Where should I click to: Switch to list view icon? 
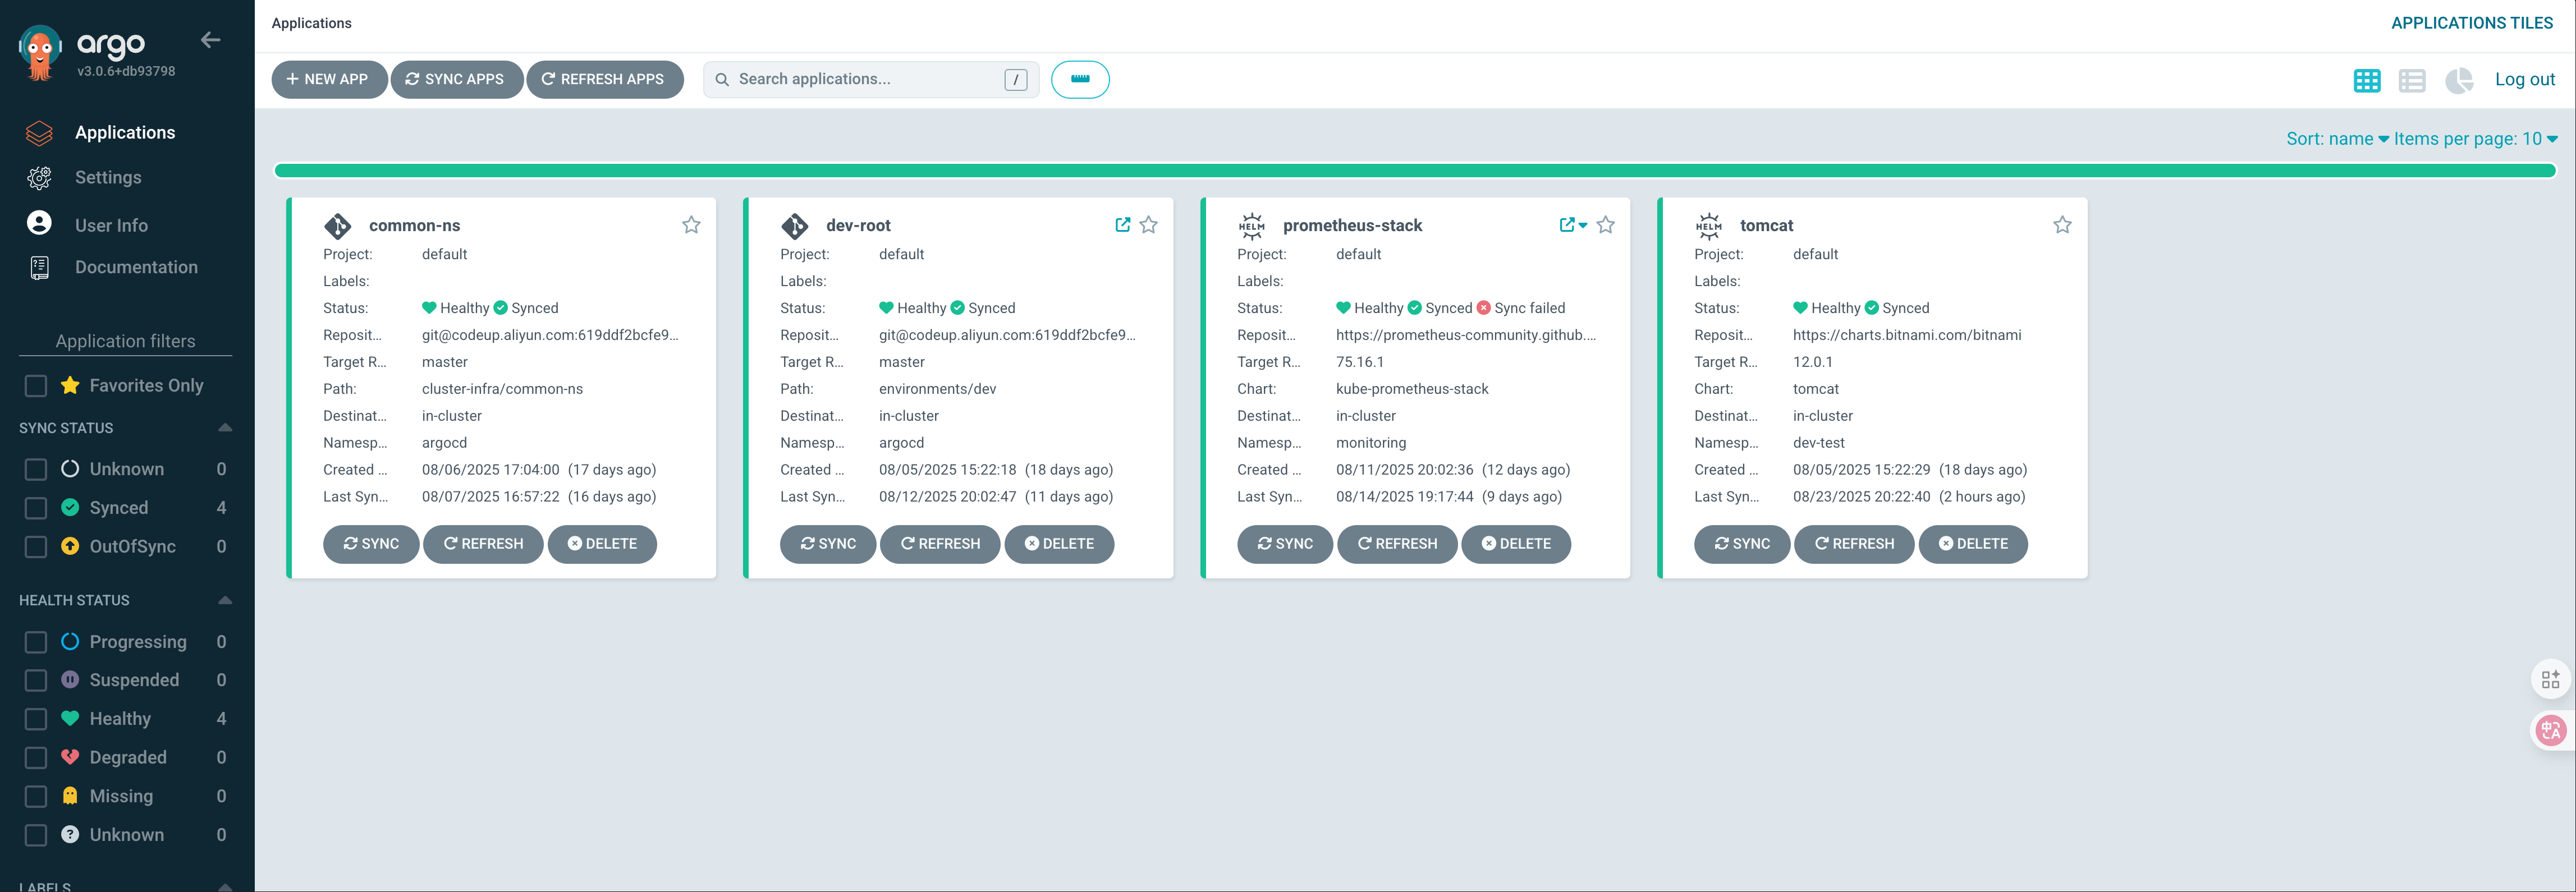click(x=2411, y=80)
